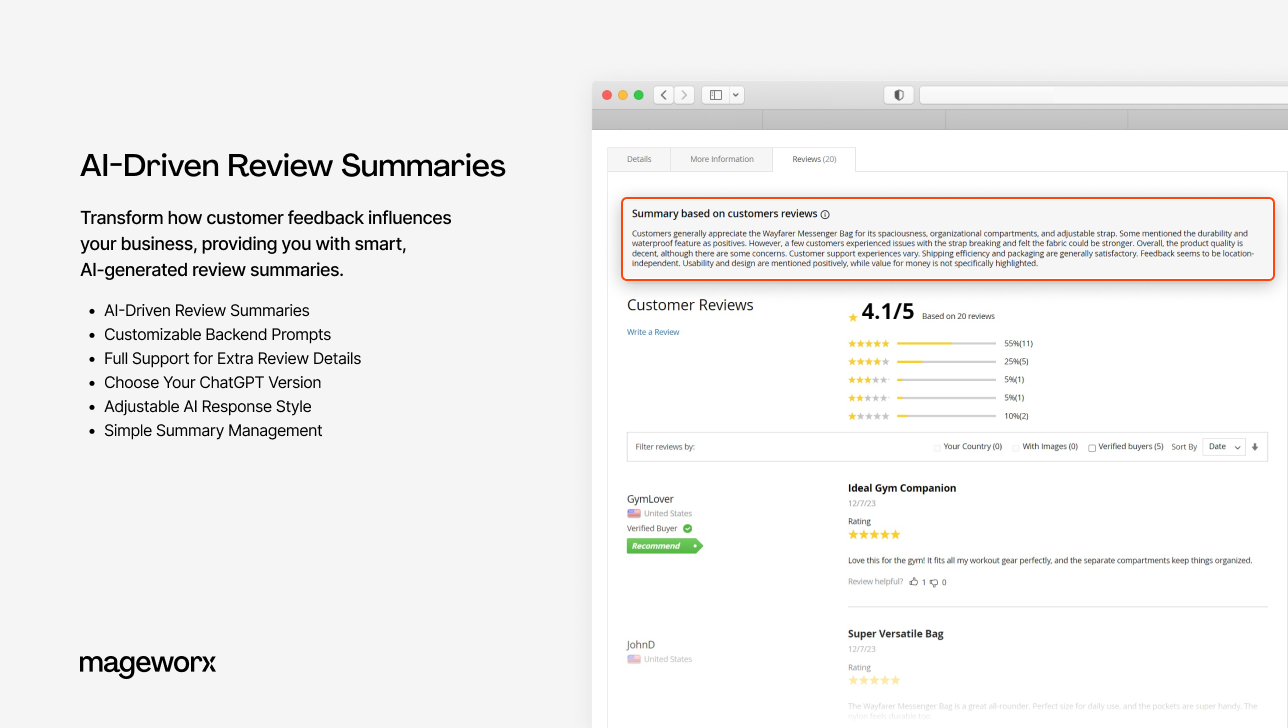The height and width of the screenshot is (728, 1288).
Task: Expand the browser Reader view shield menu
Action: tap(898, 94)
